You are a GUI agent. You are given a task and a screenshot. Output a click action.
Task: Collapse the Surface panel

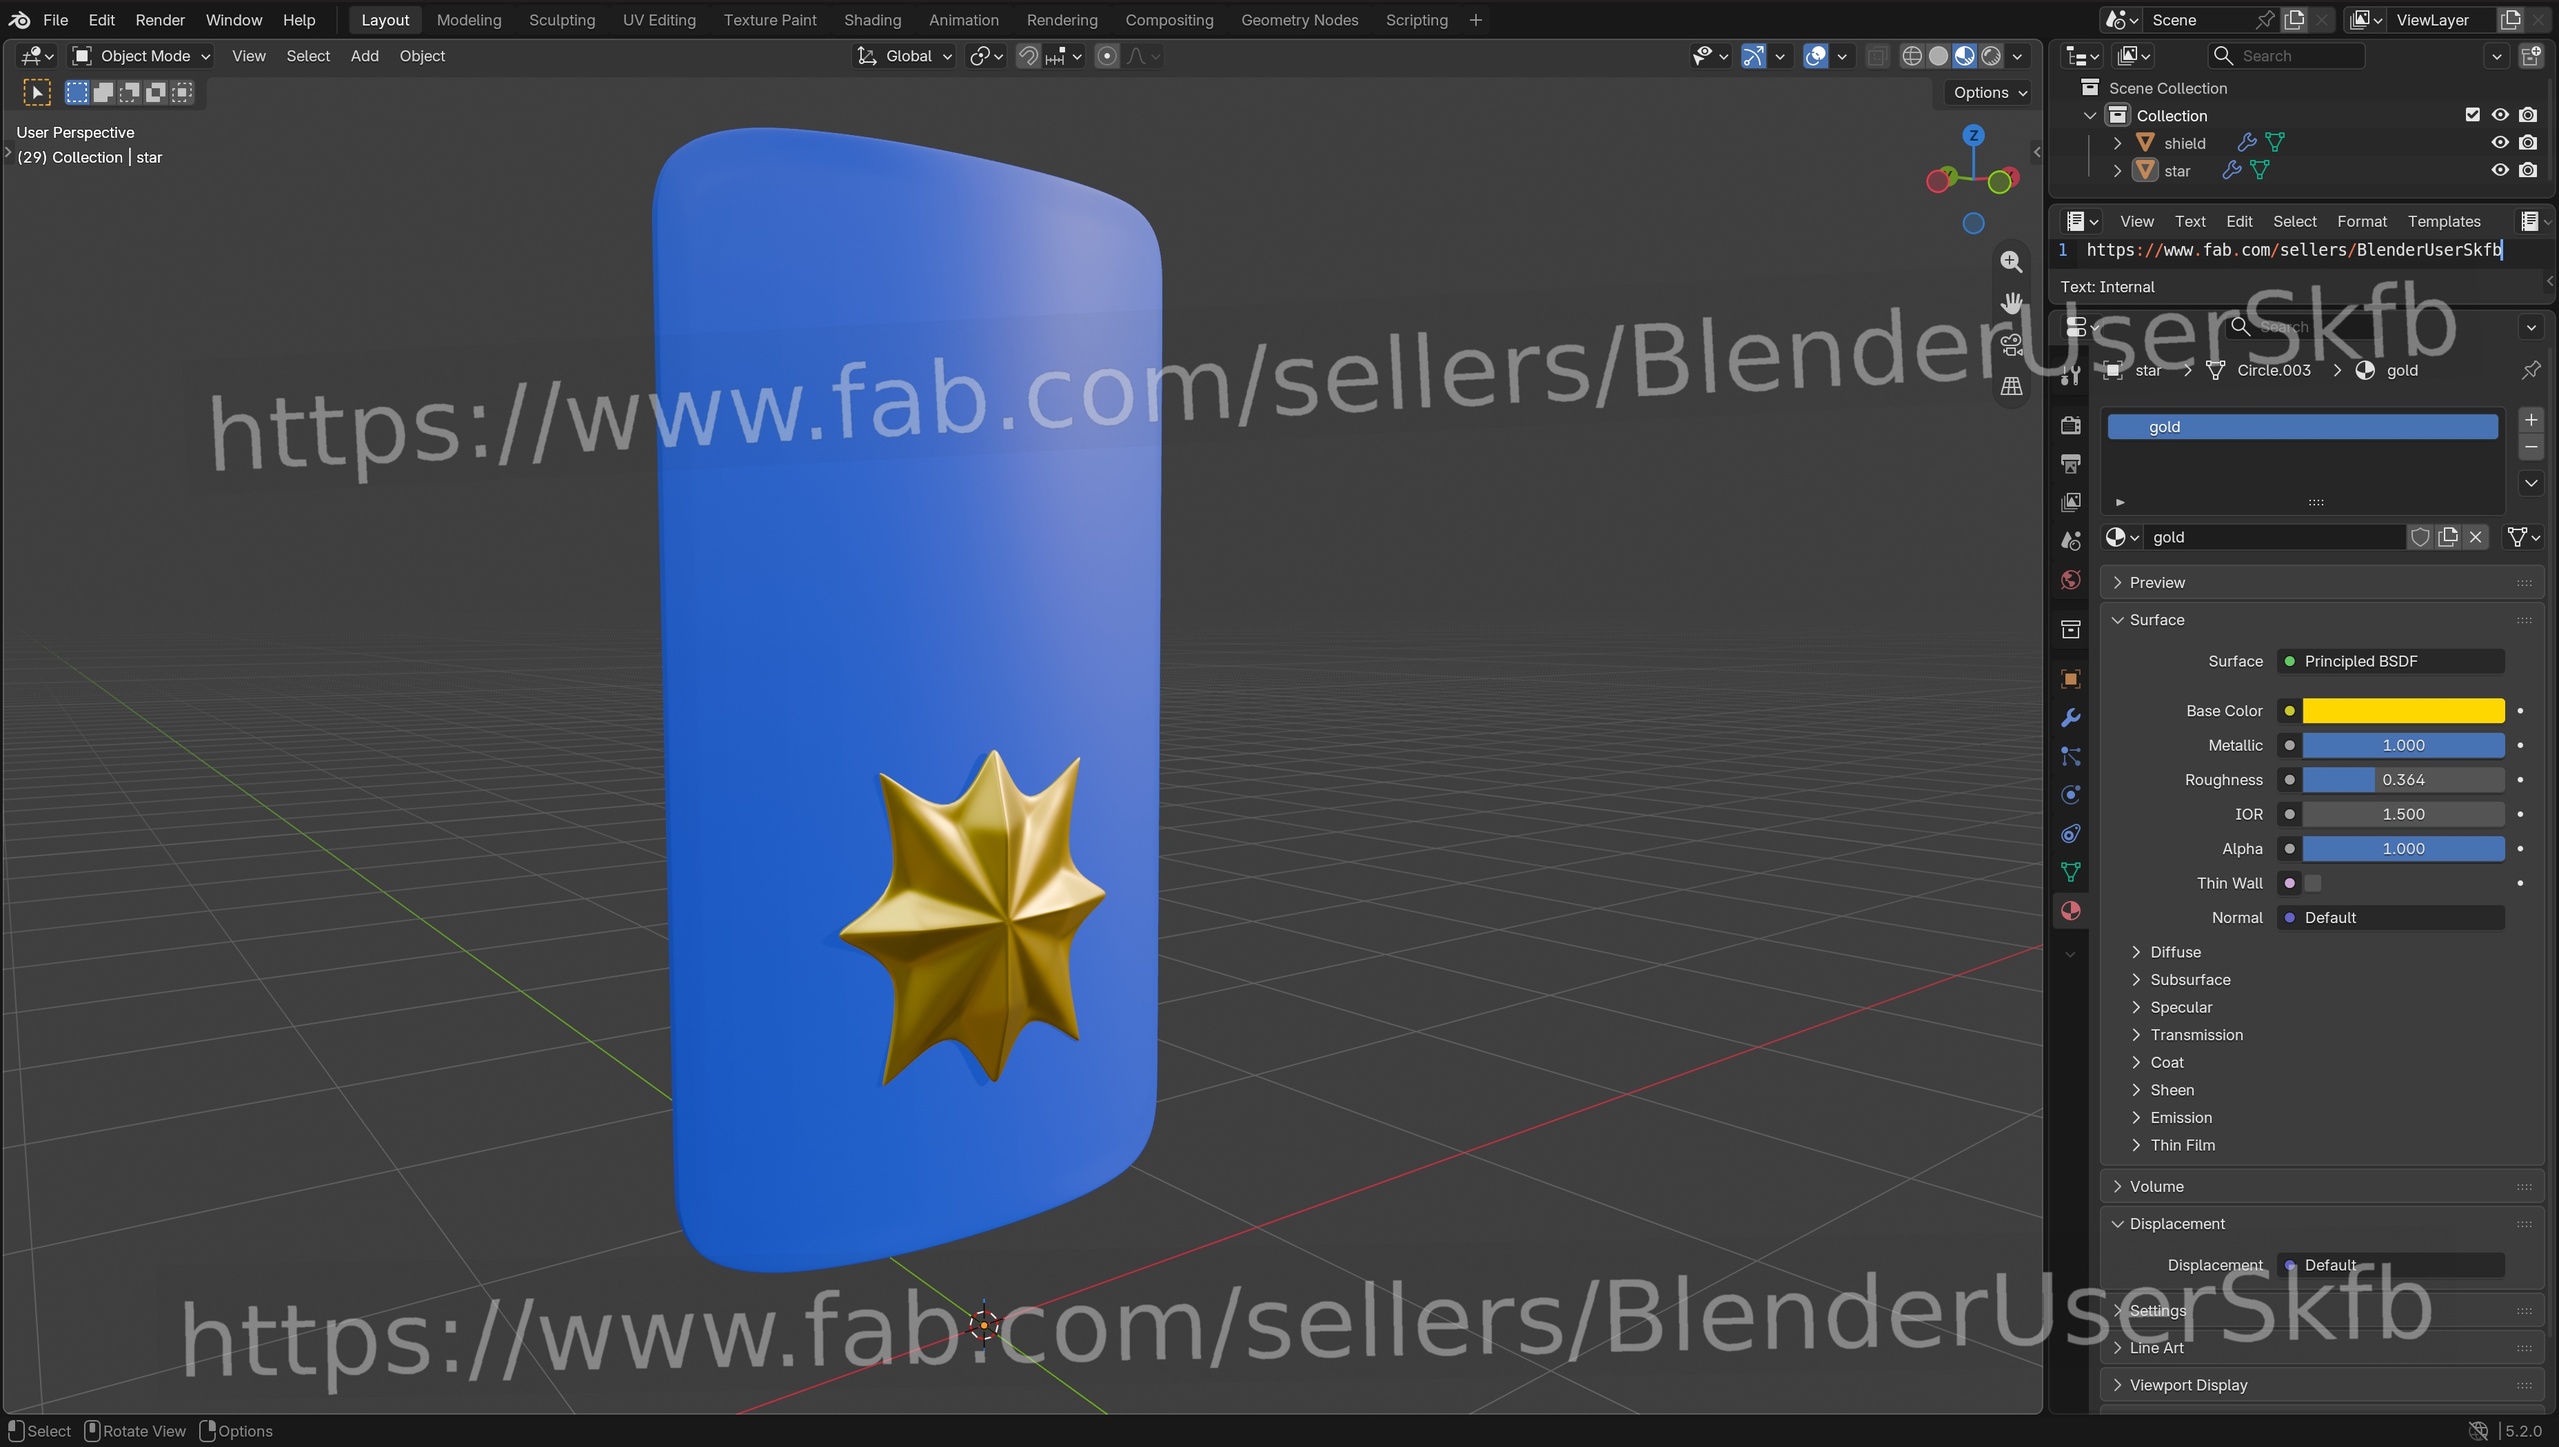[2156, 620]
